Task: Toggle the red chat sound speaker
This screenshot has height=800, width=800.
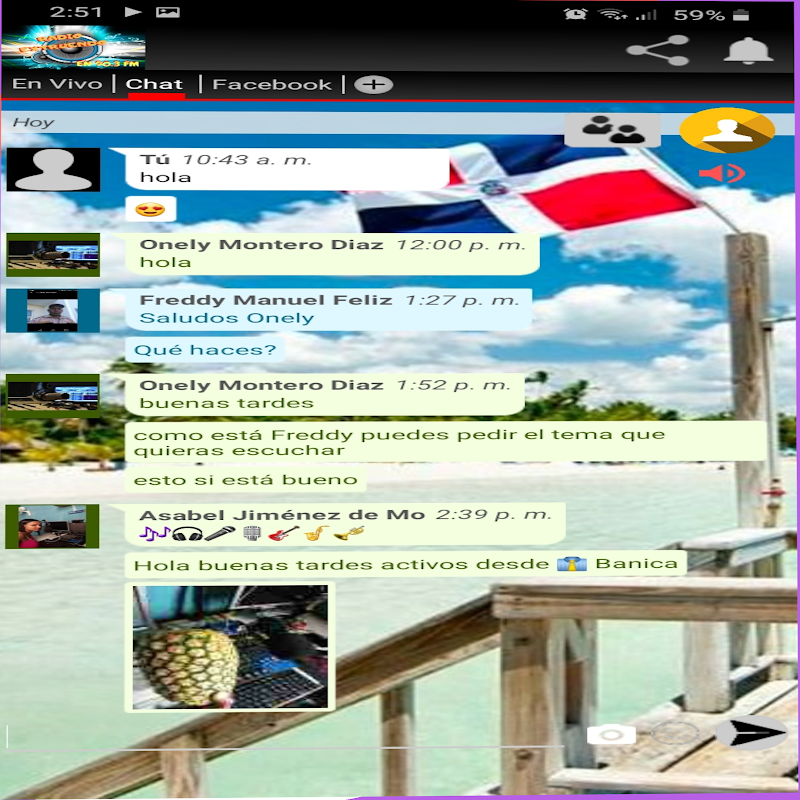Action: click(722, 173)
